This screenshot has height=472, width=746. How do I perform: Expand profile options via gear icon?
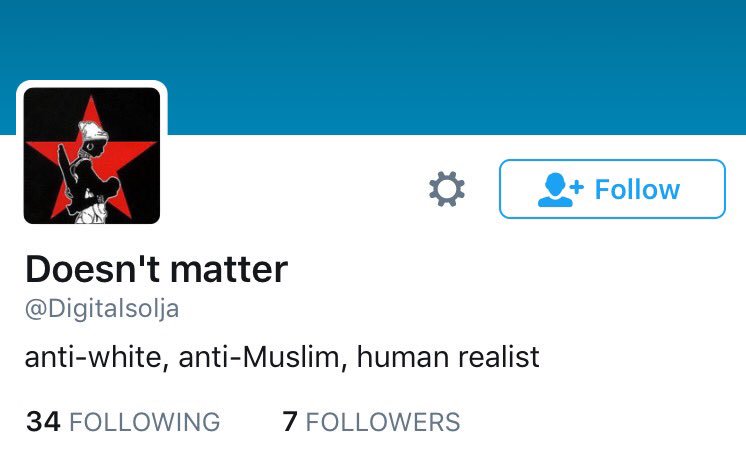[447, 189]
